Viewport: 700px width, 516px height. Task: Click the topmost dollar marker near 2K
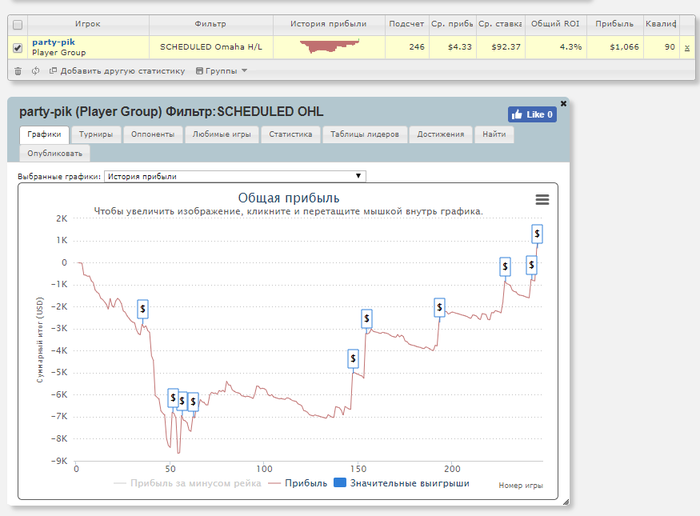(537, 233)
